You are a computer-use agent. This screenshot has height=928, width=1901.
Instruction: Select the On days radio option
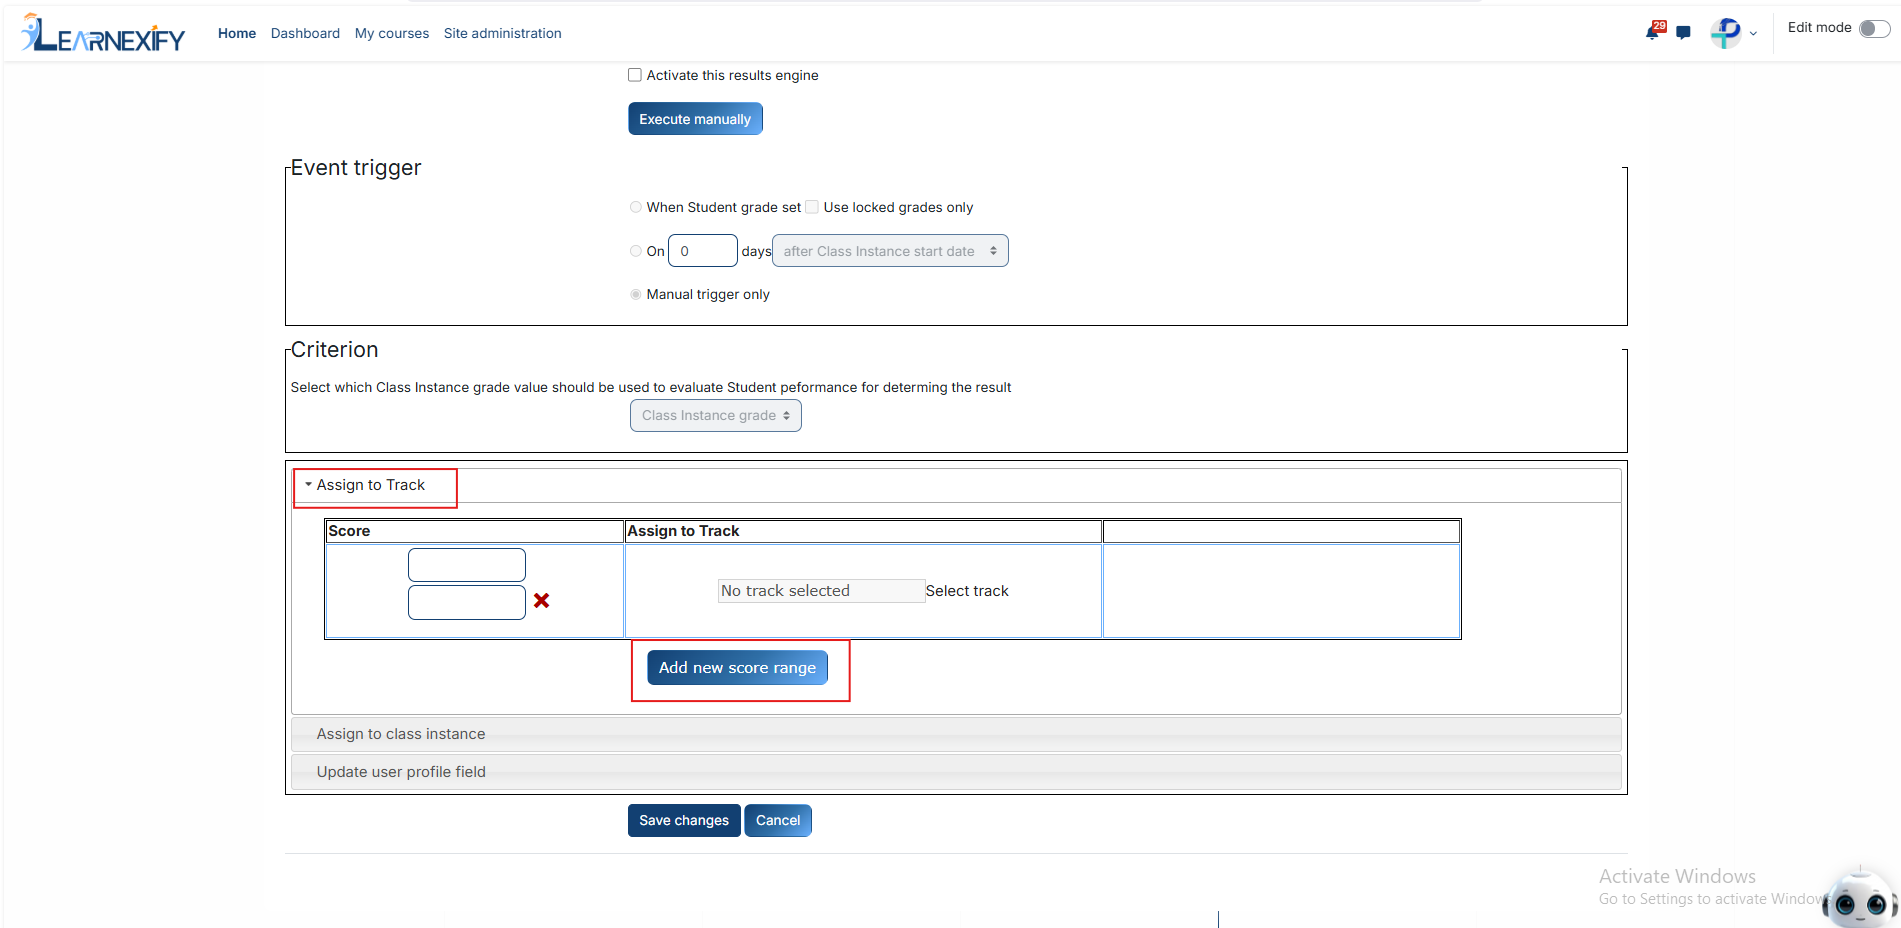click(636, 251)
